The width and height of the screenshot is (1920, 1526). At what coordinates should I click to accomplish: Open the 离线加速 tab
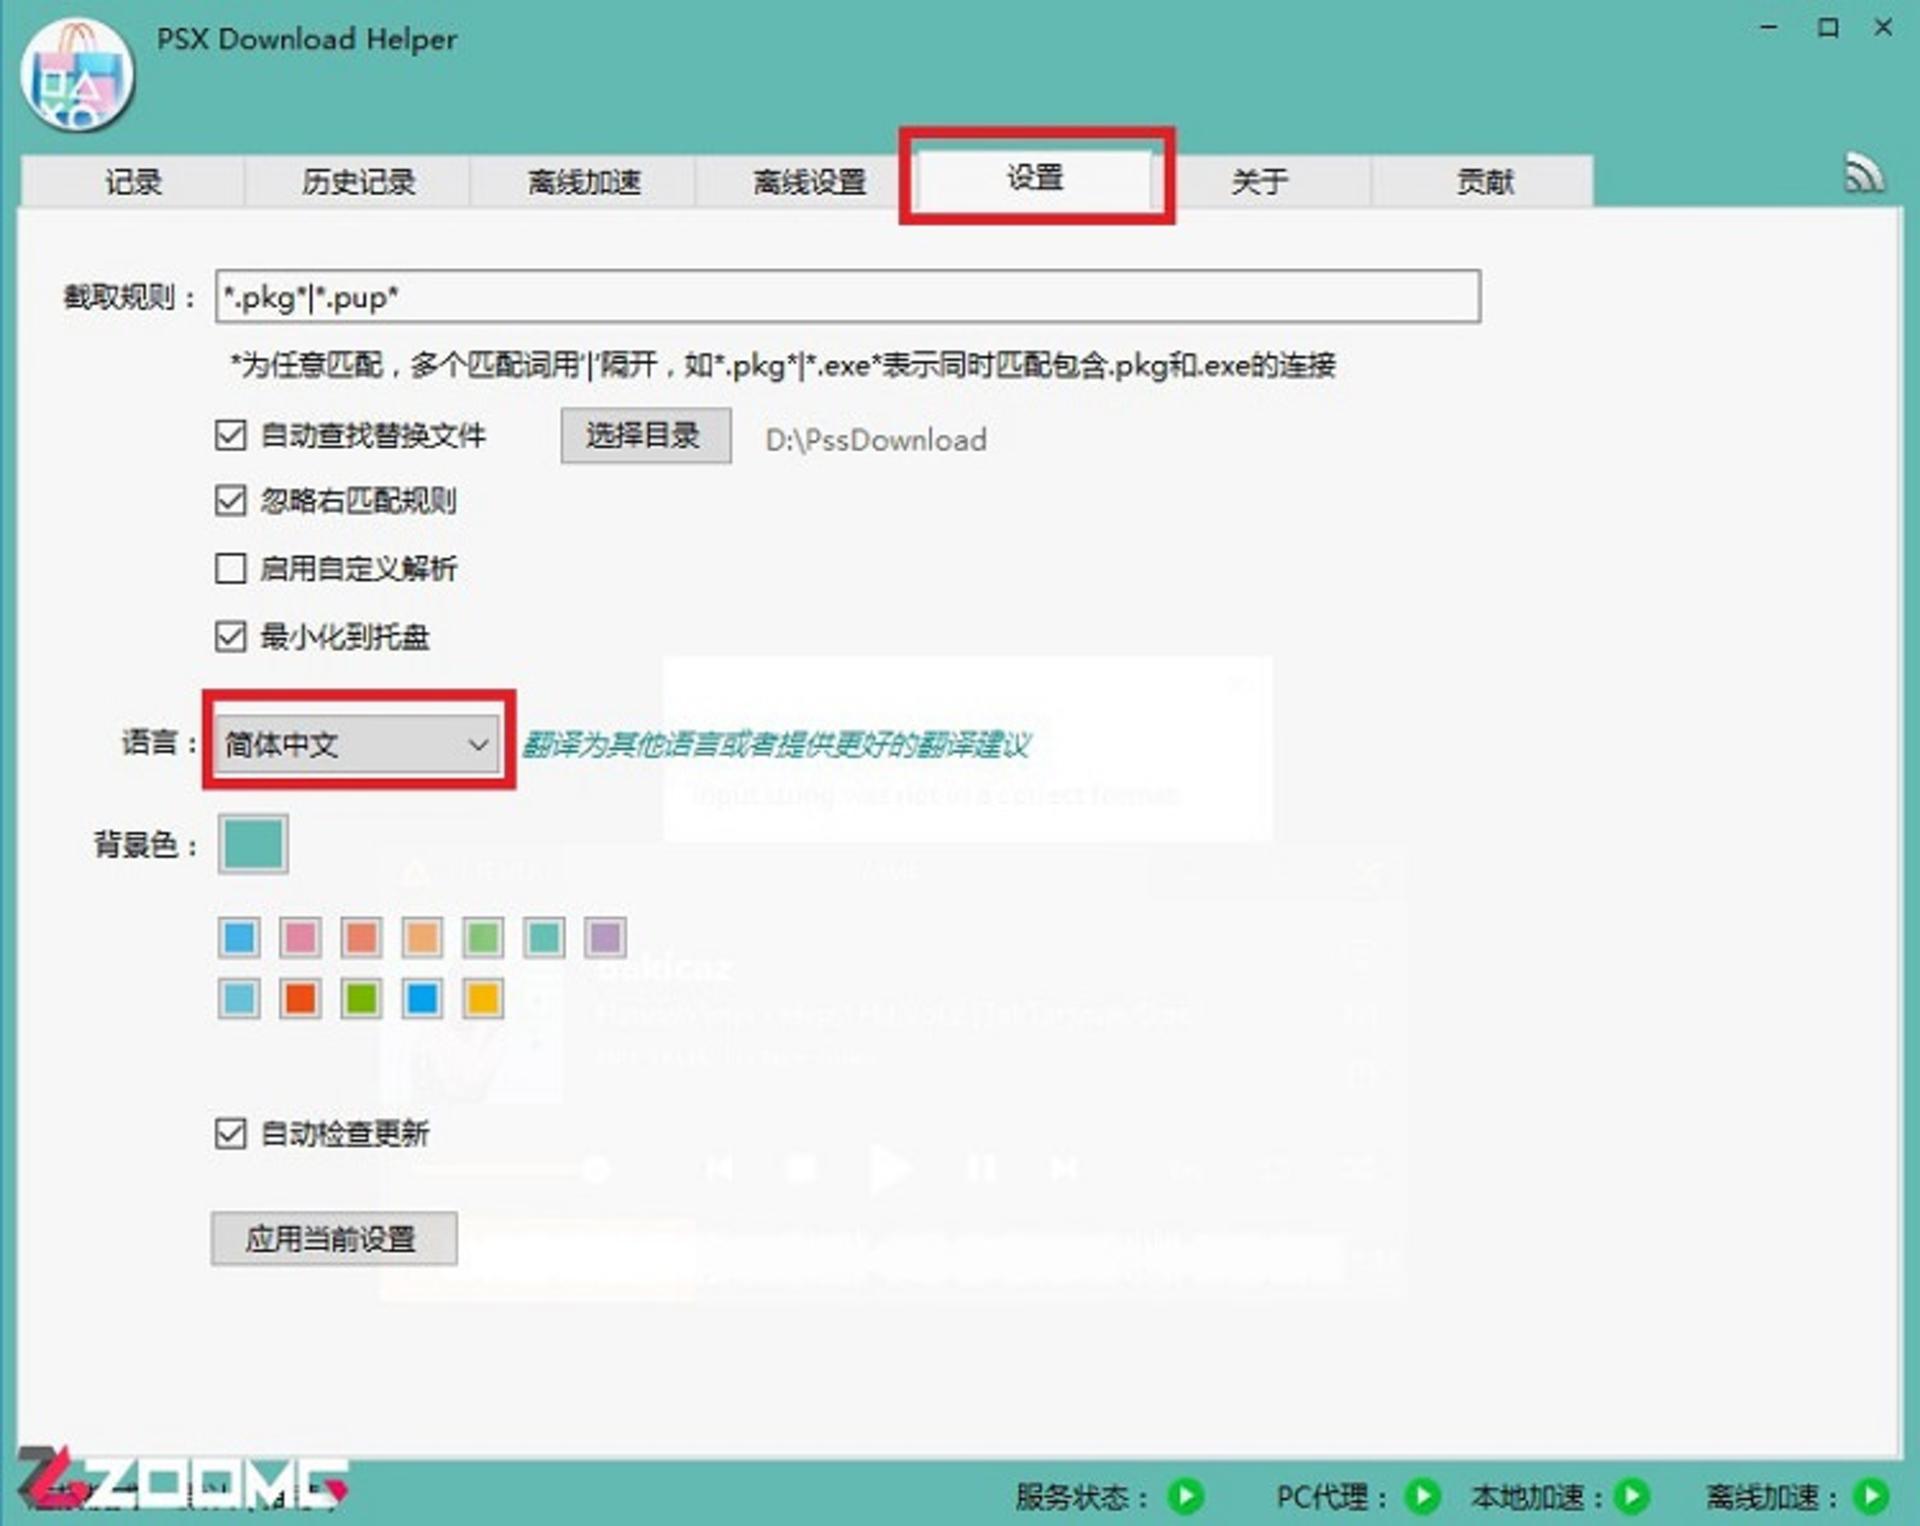click(x=584, y=181)
